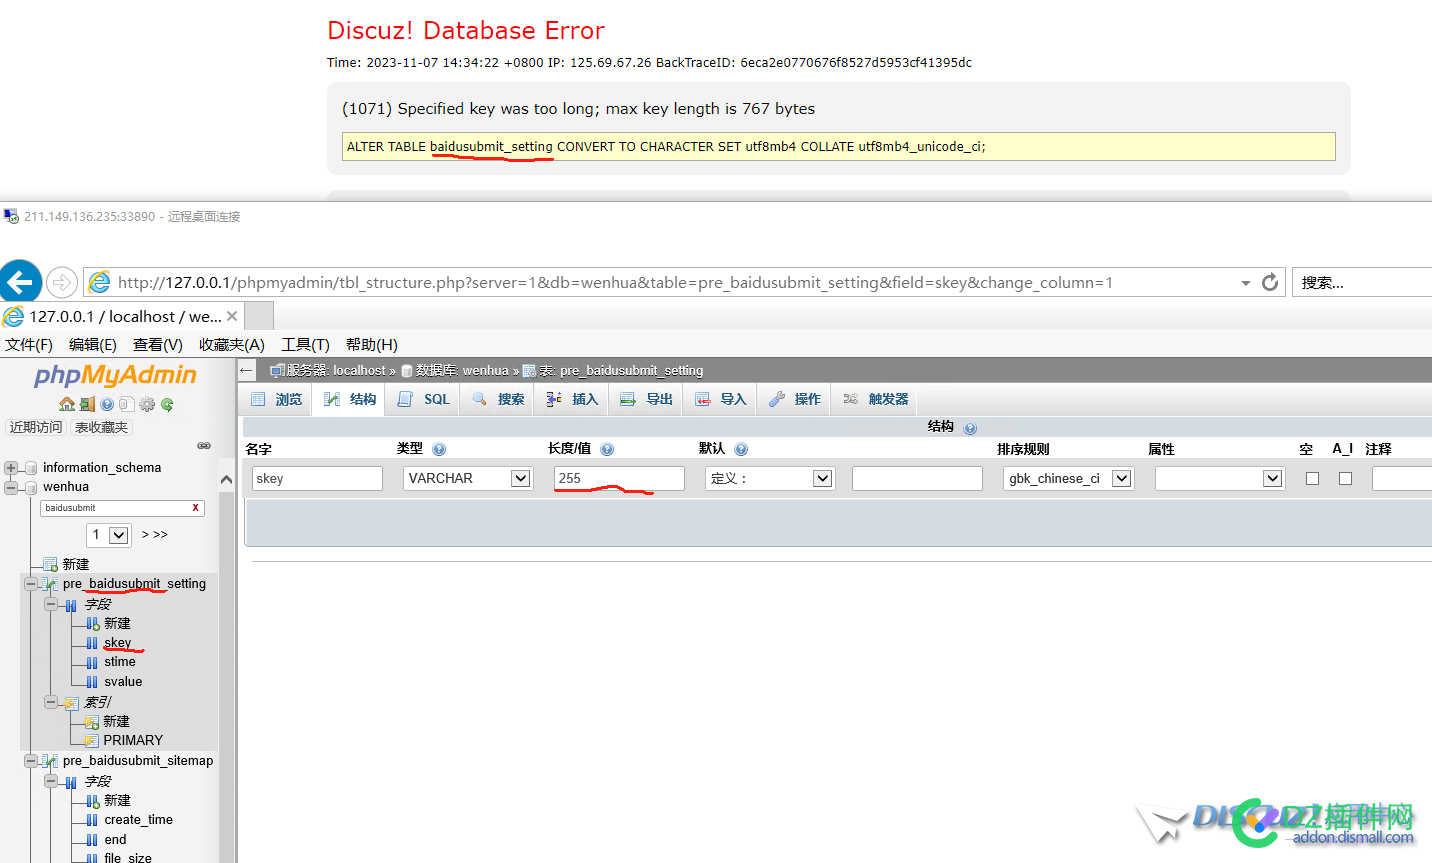Image resolution: width=1432 pixels, height=863 pixels.
Task: Refresh the page with address bar reload icon
Action: [1270, 282]
